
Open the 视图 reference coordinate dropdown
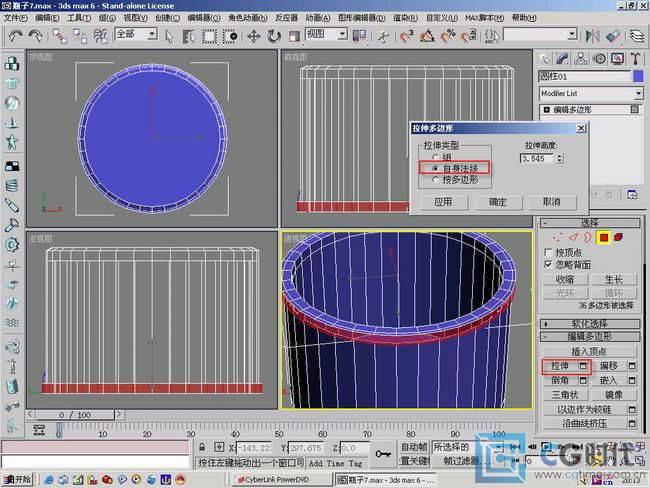[342, 34]
